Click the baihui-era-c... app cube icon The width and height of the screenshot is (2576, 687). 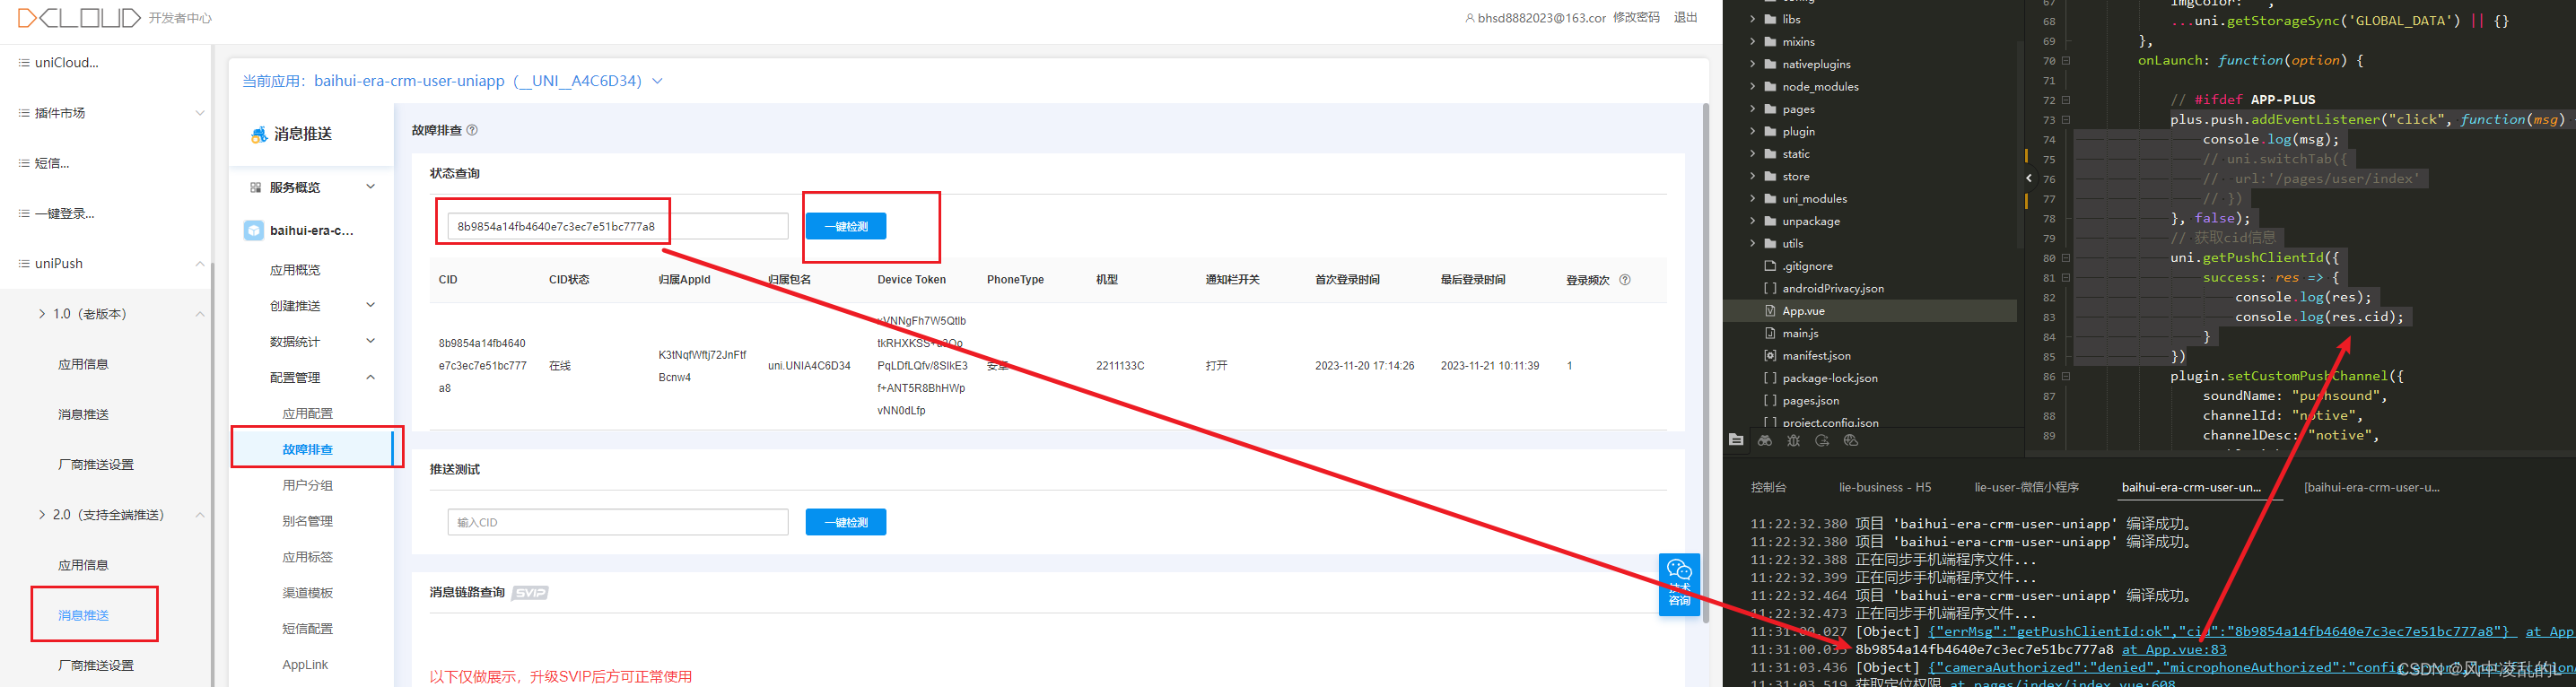254,231
